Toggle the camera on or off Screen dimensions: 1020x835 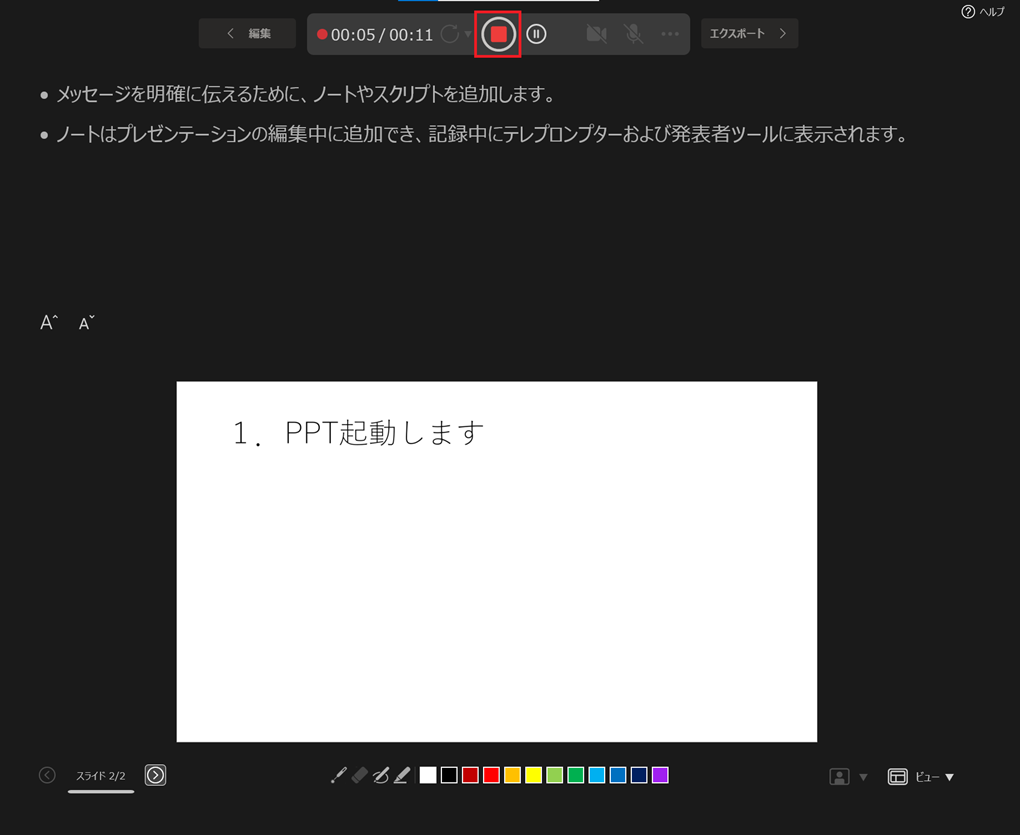point(596,34)
